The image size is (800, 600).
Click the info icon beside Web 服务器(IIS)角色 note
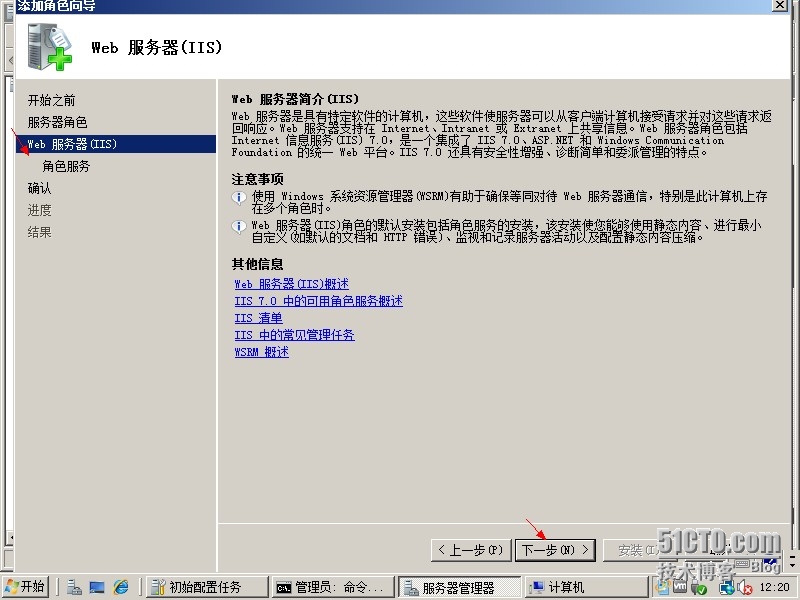click(x=239, y=226)
